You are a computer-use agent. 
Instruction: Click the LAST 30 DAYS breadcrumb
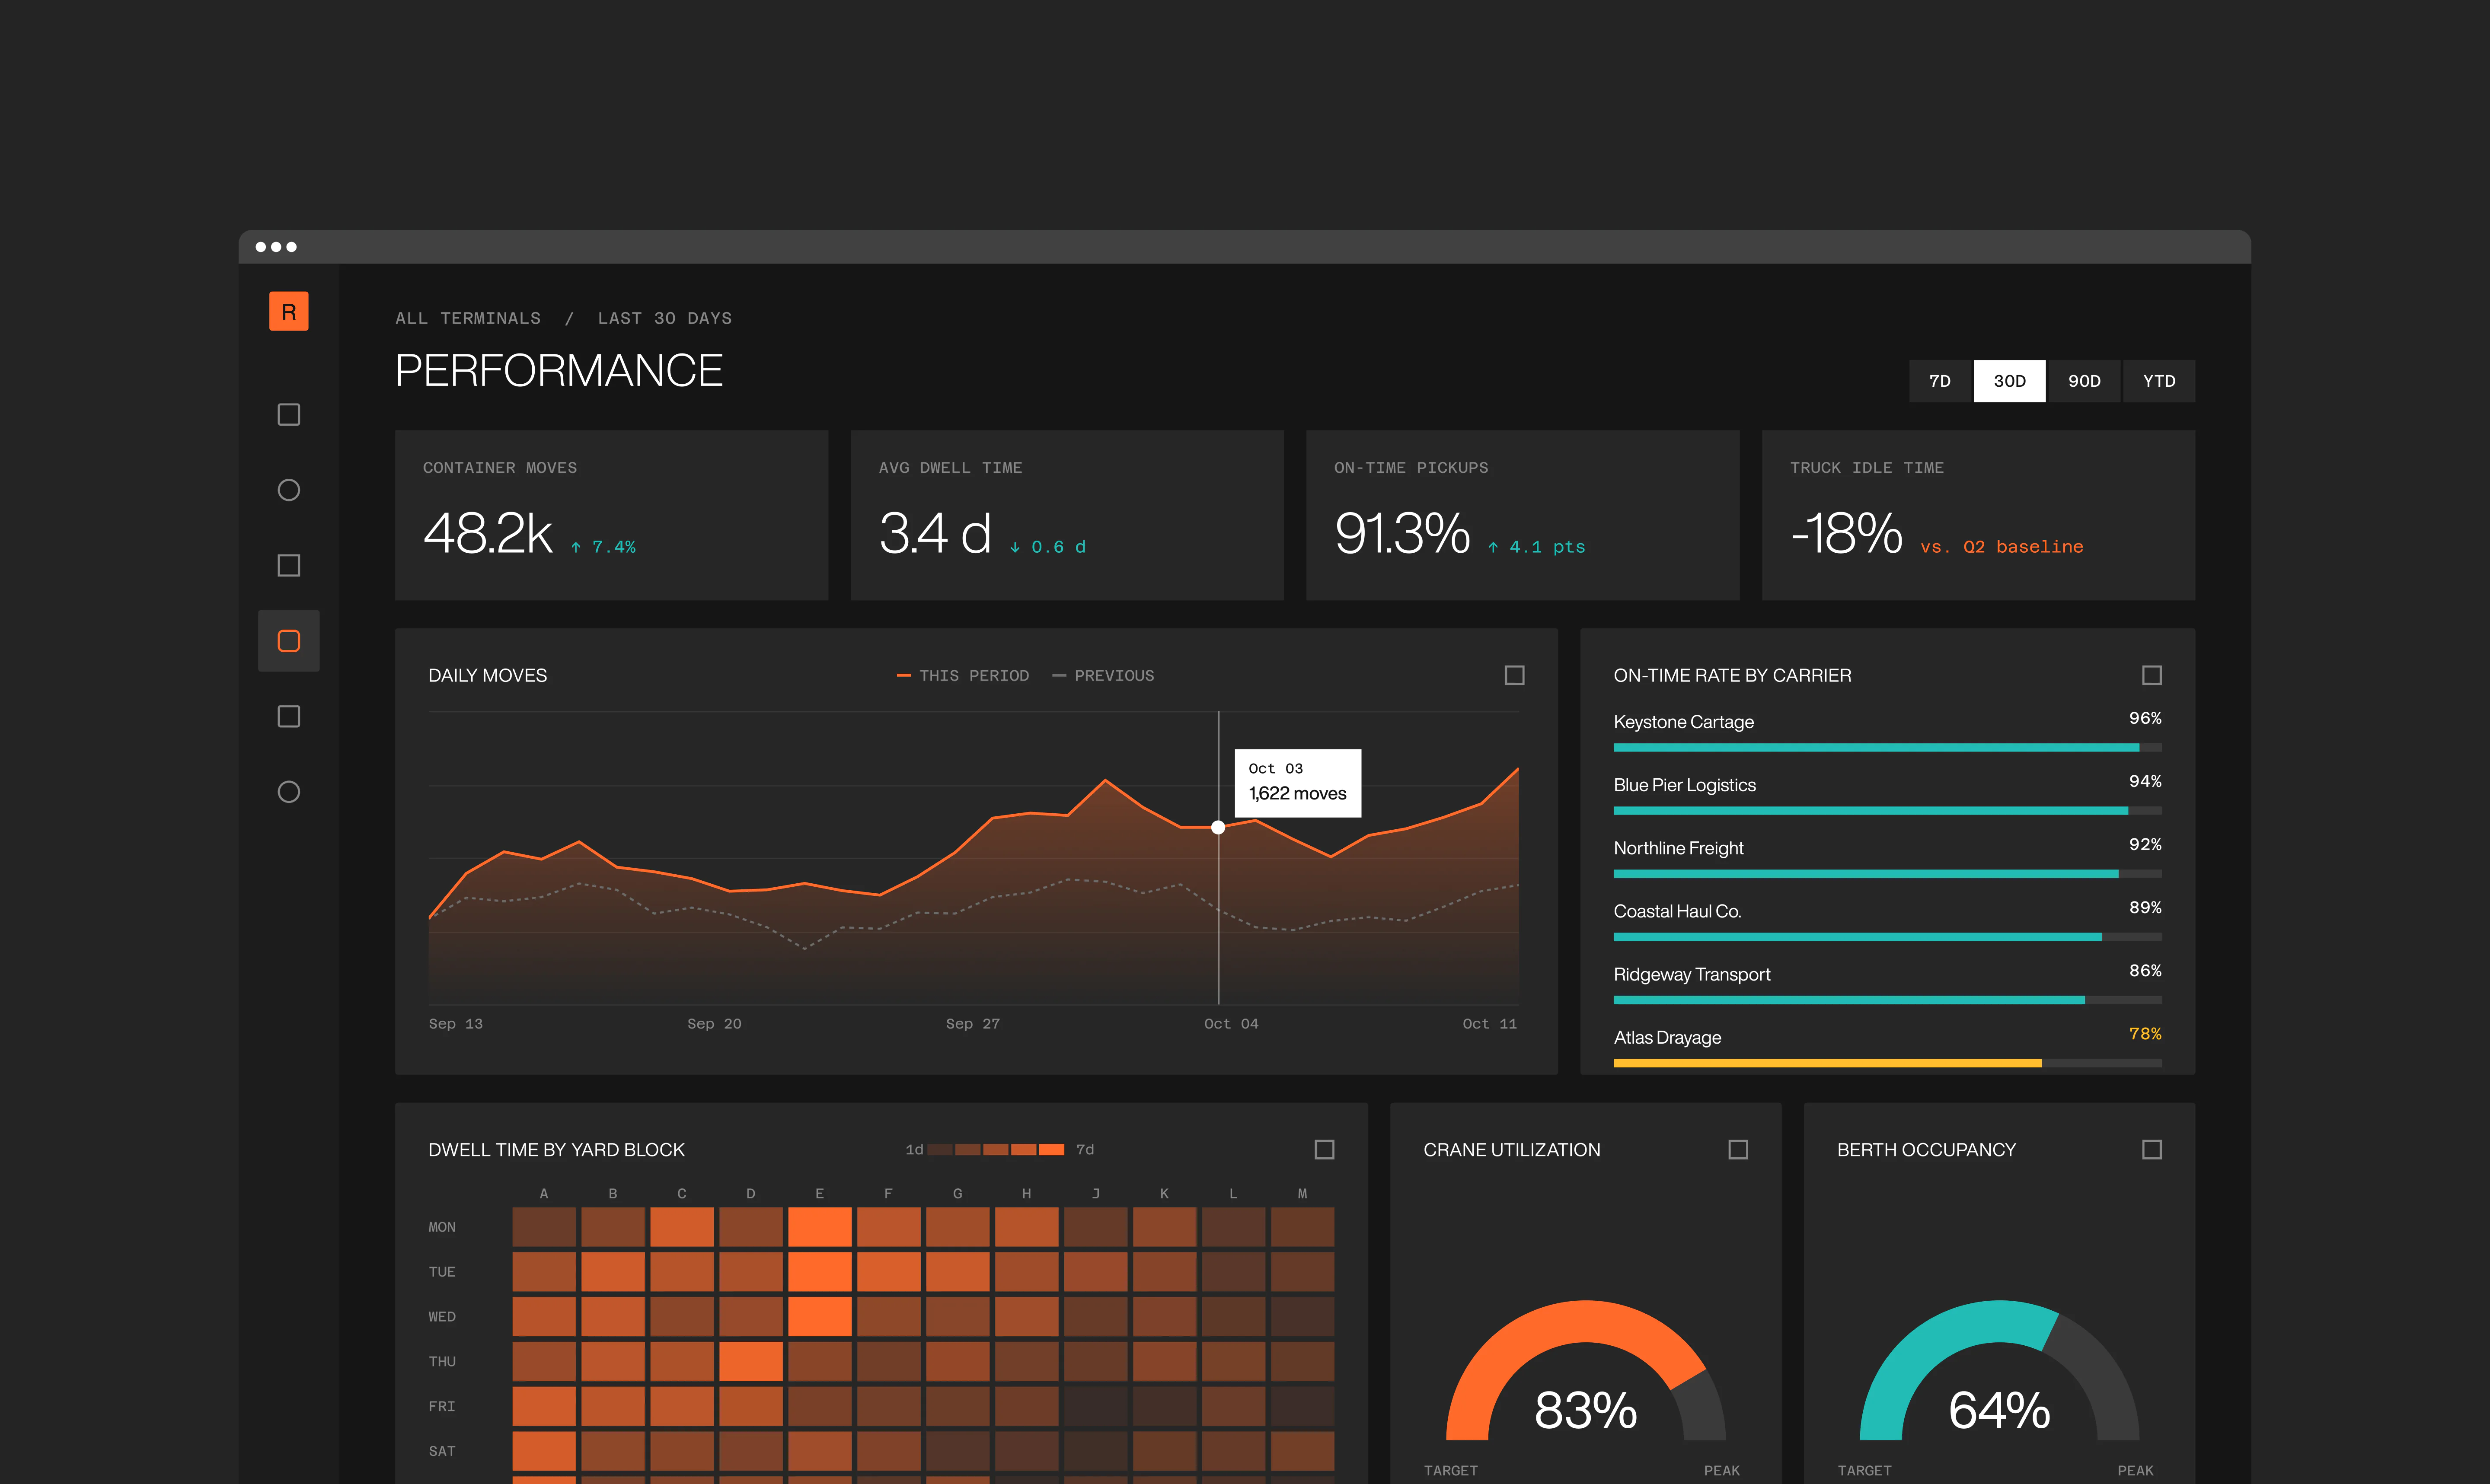(664, 318)
